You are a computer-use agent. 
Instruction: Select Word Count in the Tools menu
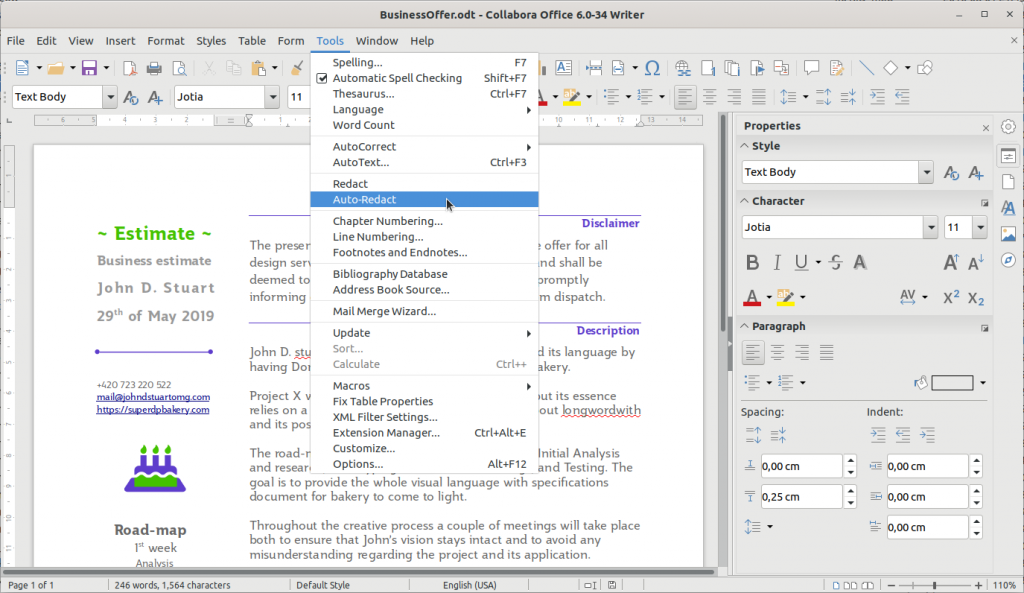pyautogui.click(x=424, y=125)
